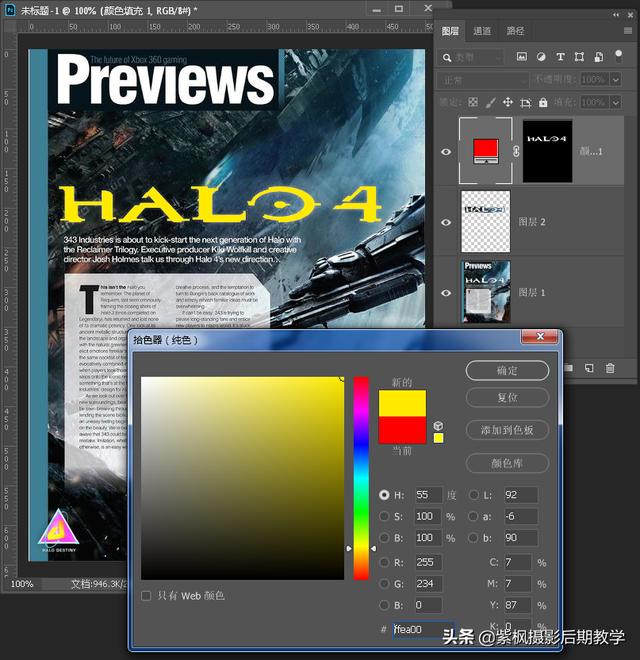Click the adjustment layer filter icon
The image size is (640, 660).
coord(541,57)
